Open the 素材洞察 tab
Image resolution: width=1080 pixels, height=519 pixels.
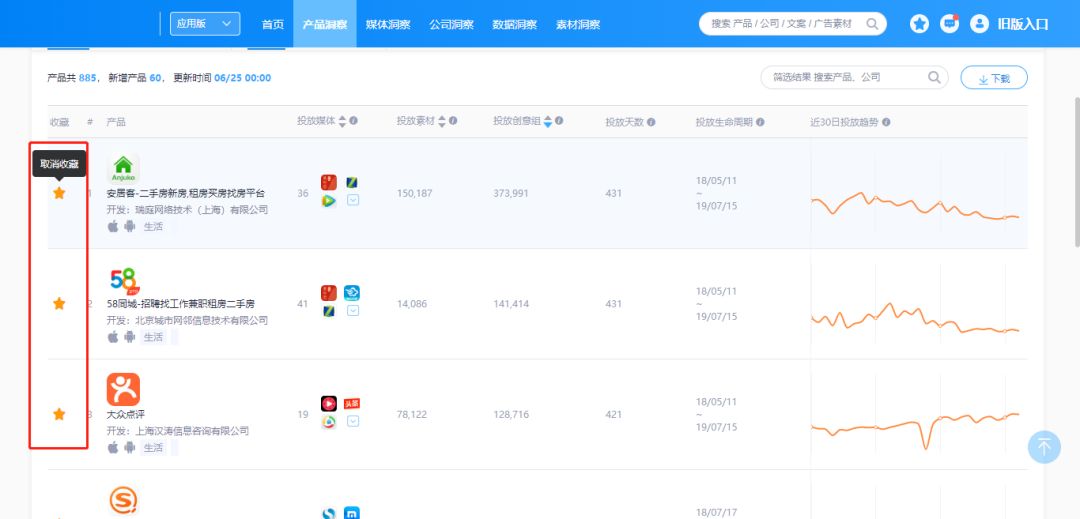tap(578, 24)
